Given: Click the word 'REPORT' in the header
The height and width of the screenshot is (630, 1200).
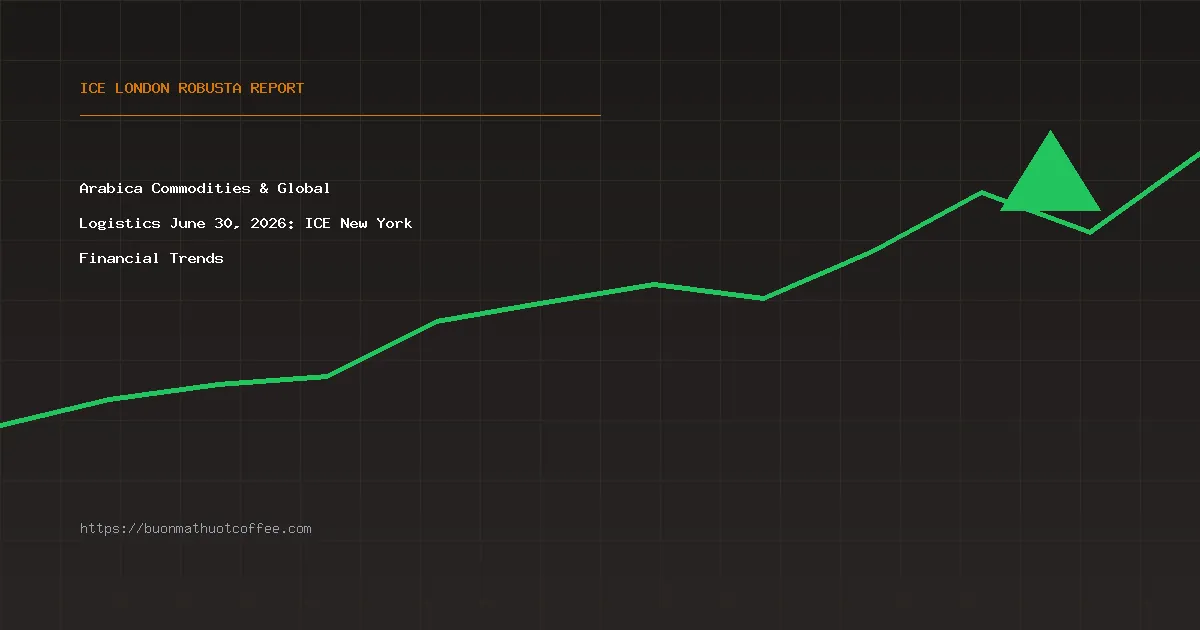Looking at the screenshot, I should pos(277,88).
